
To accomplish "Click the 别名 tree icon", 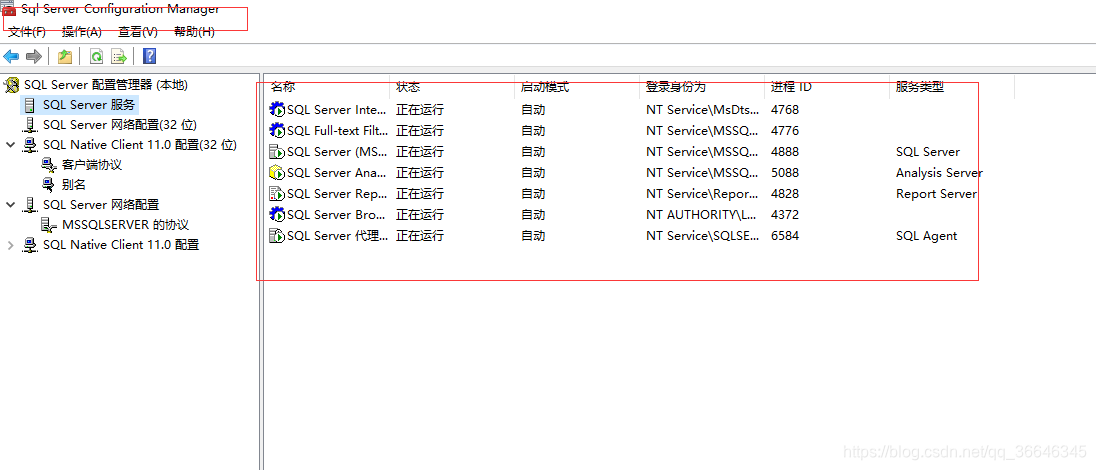I will [48, 185].
